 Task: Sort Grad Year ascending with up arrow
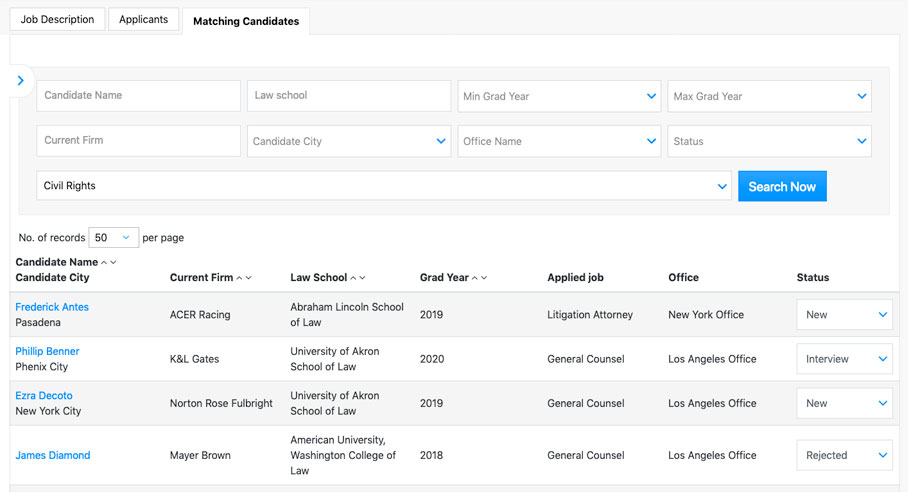(475, 278)
